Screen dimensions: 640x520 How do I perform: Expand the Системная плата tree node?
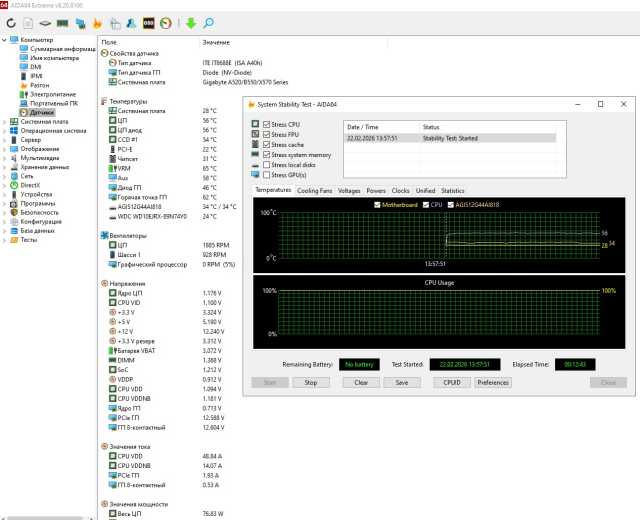pyautogui.click(x=5, y=121)
